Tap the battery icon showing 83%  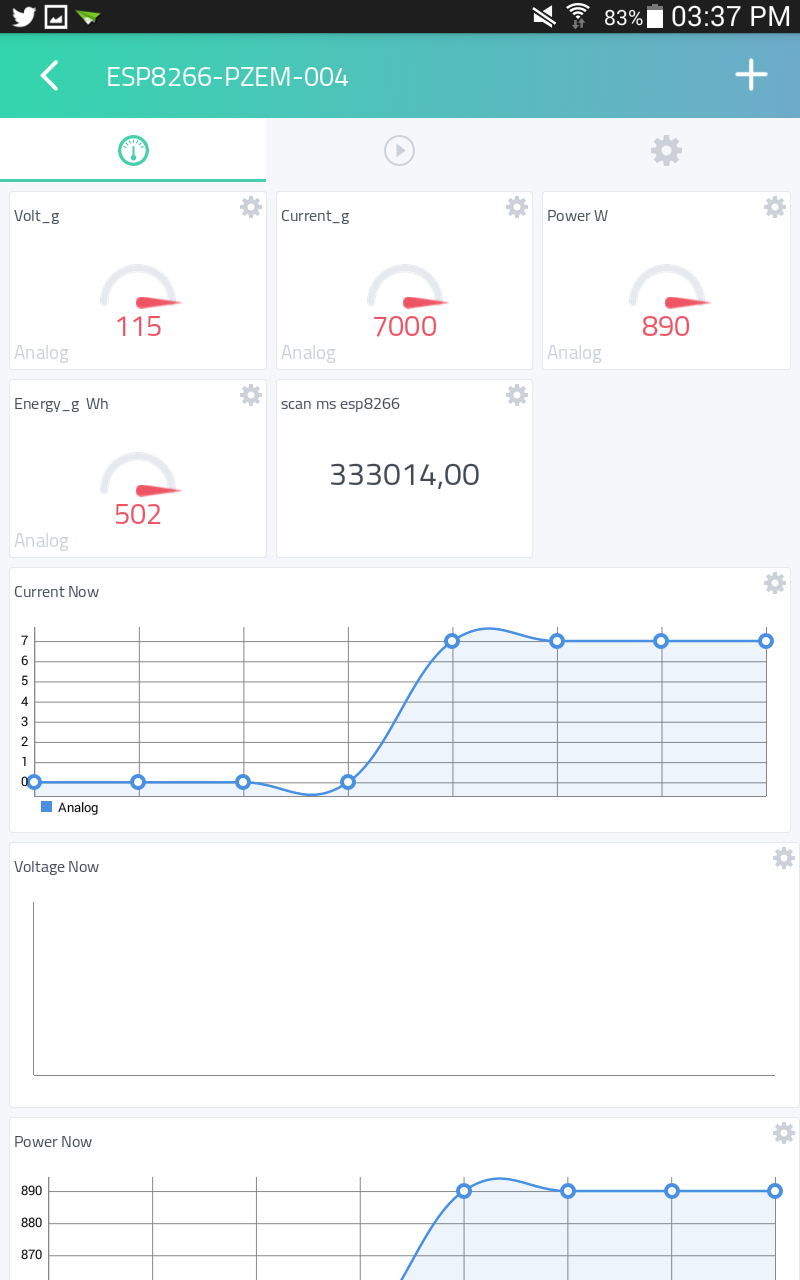coord(655,16)
